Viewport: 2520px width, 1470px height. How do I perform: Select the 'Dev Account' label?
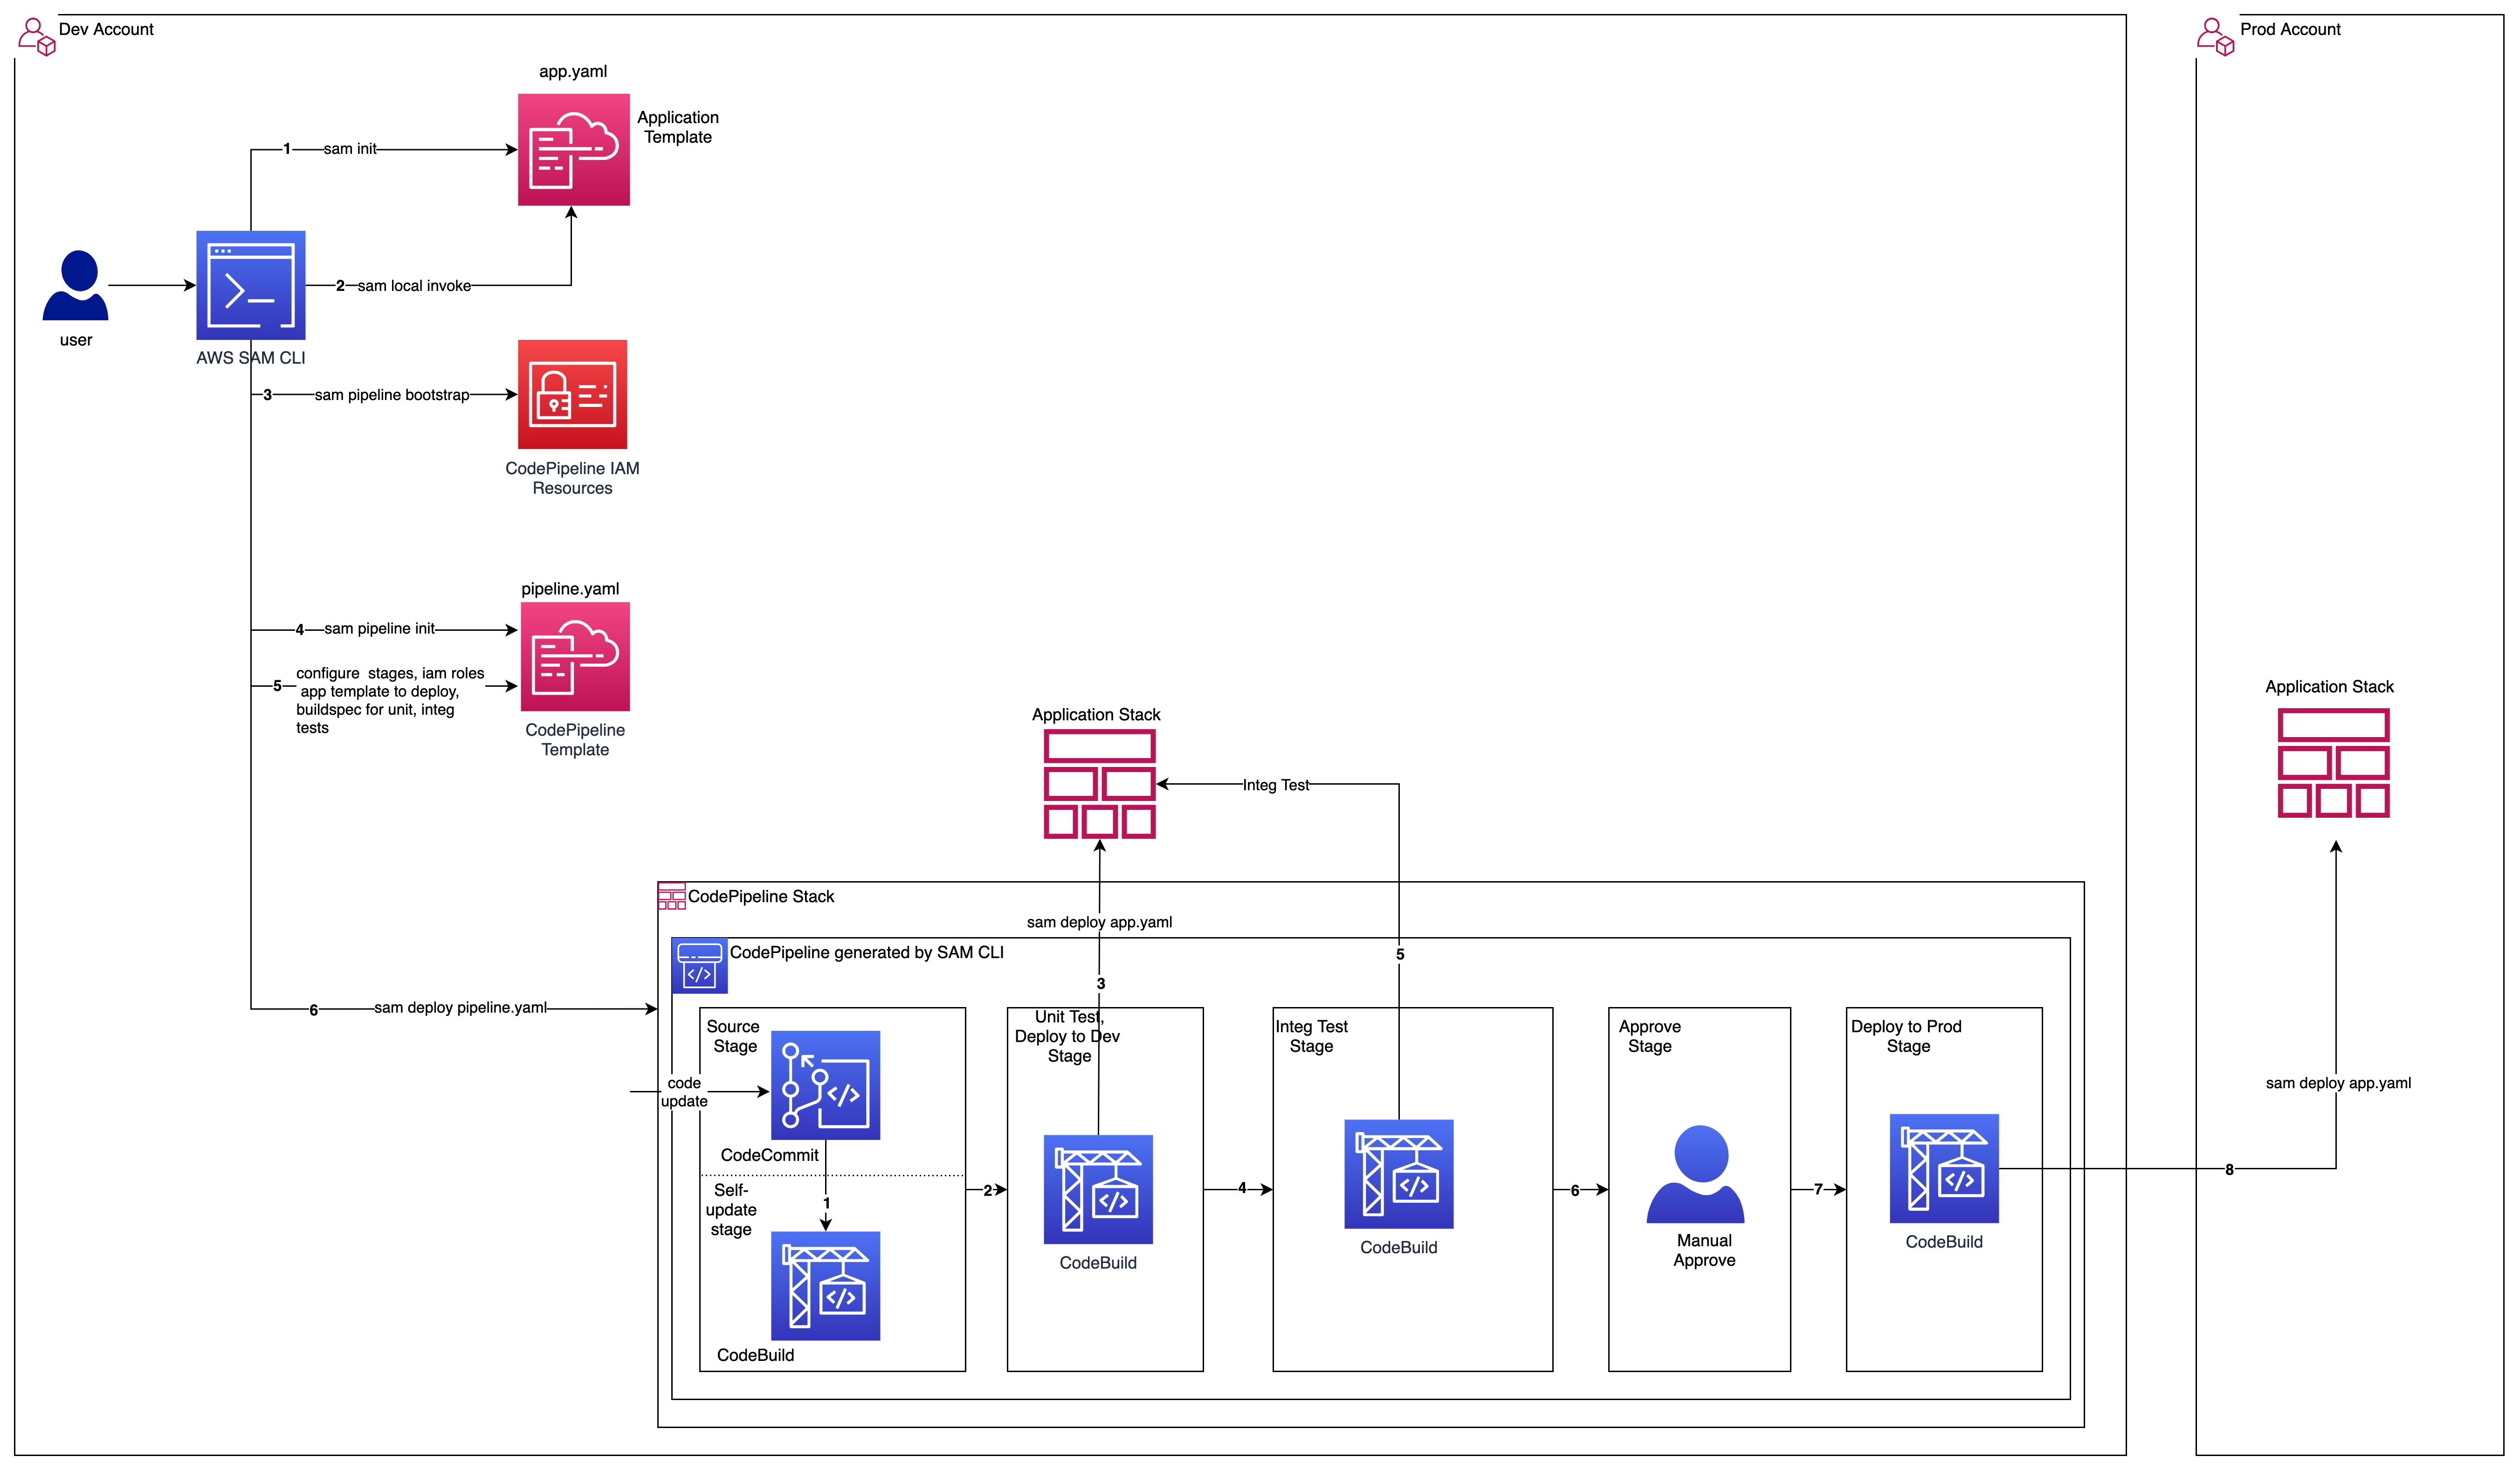coord(106,29)
